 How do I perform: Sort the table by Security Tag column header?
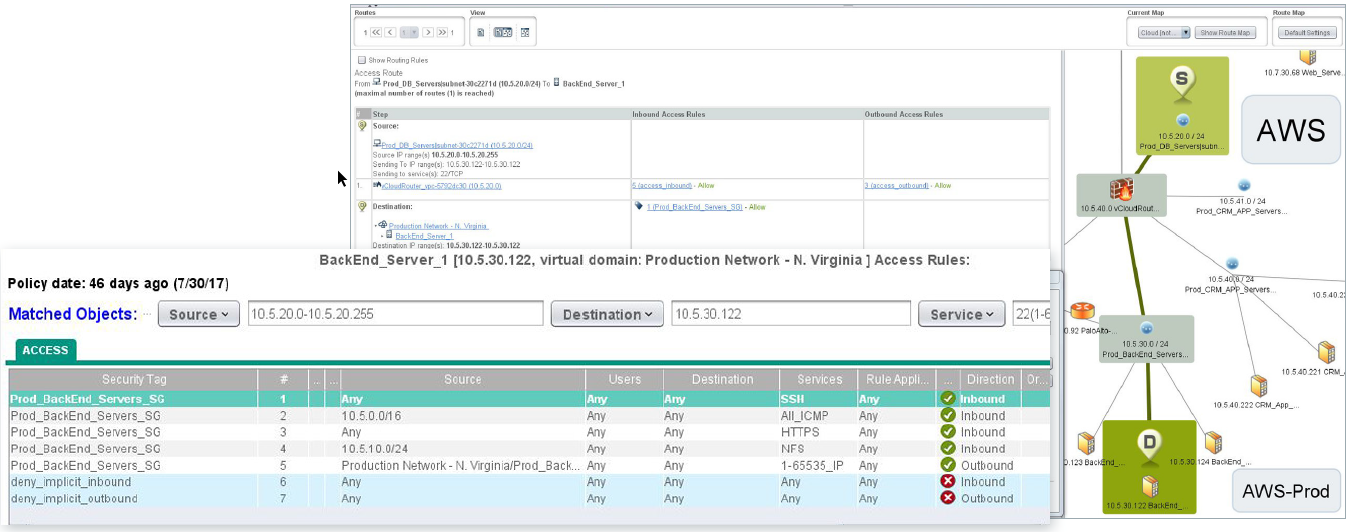pos(133,379)
